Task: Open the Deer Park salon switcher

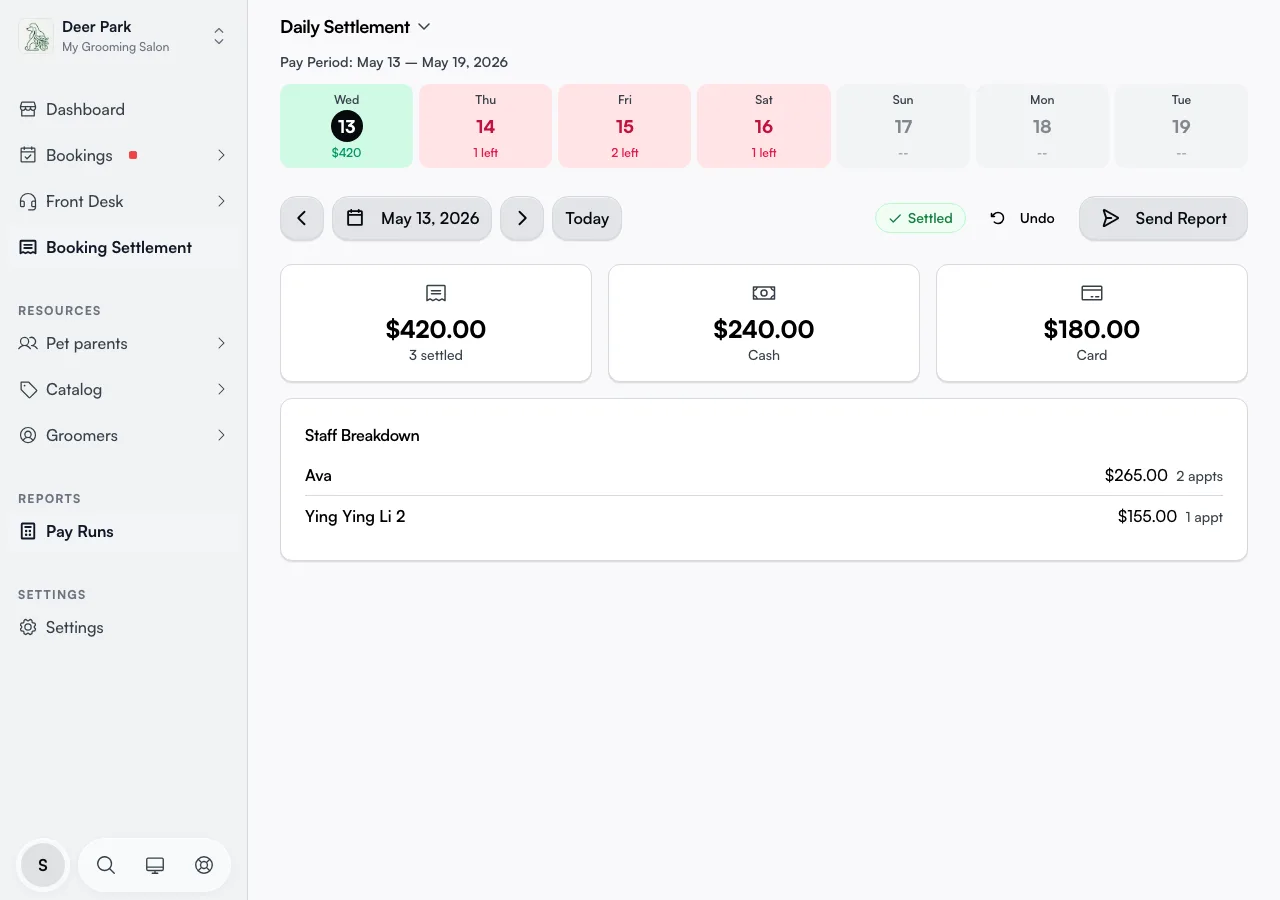Action: point(124,37)
